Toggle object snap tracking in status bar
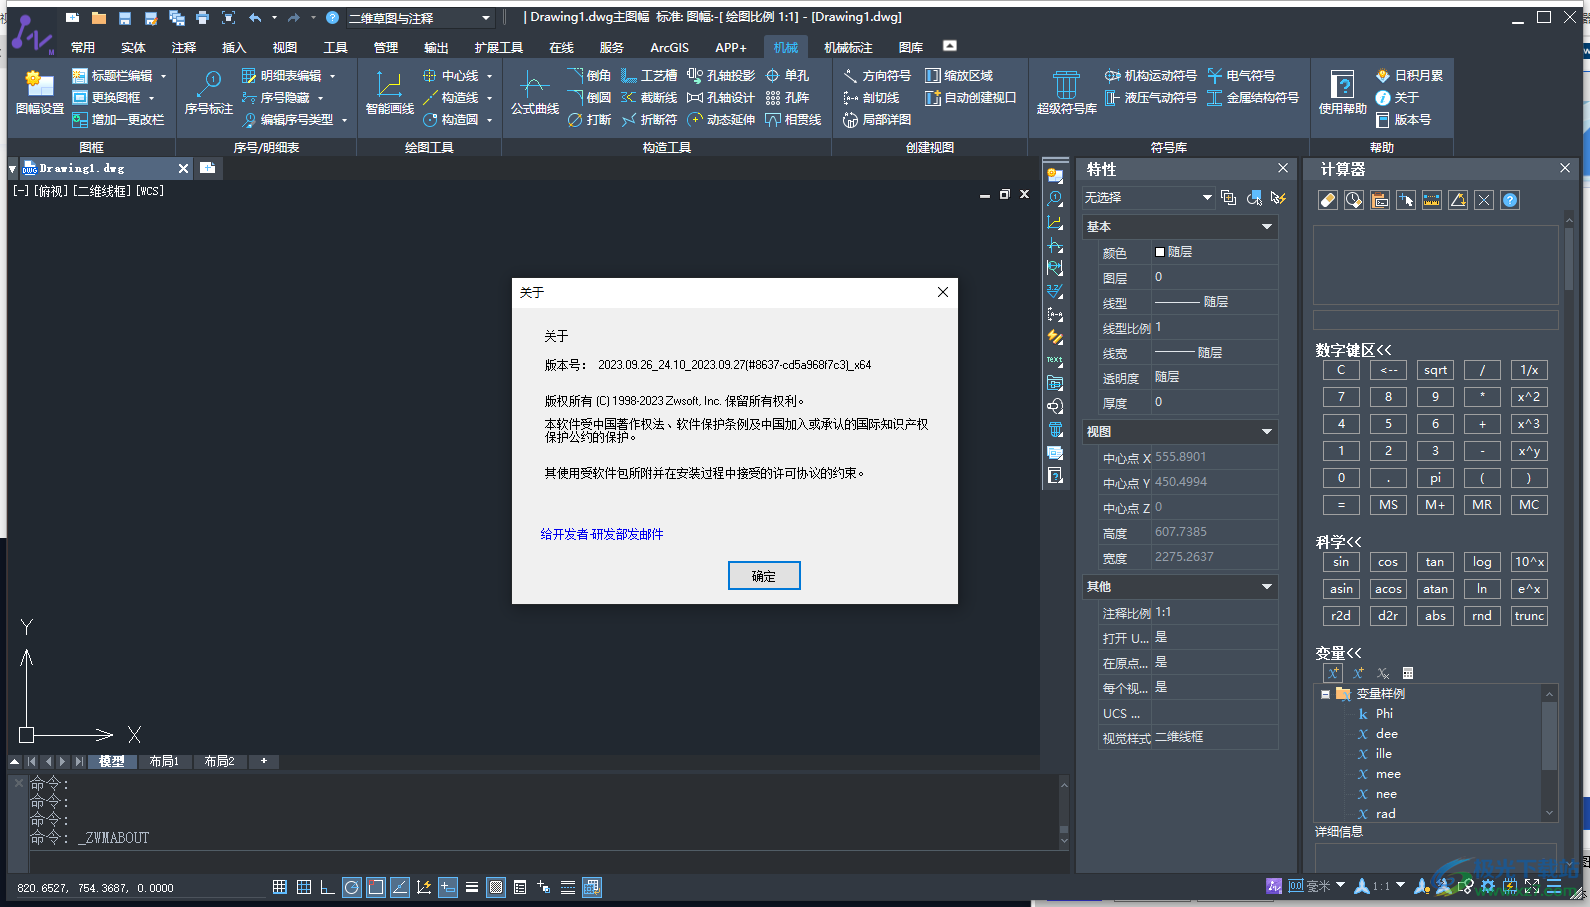 pyautogui.click(x=400, y=887)
